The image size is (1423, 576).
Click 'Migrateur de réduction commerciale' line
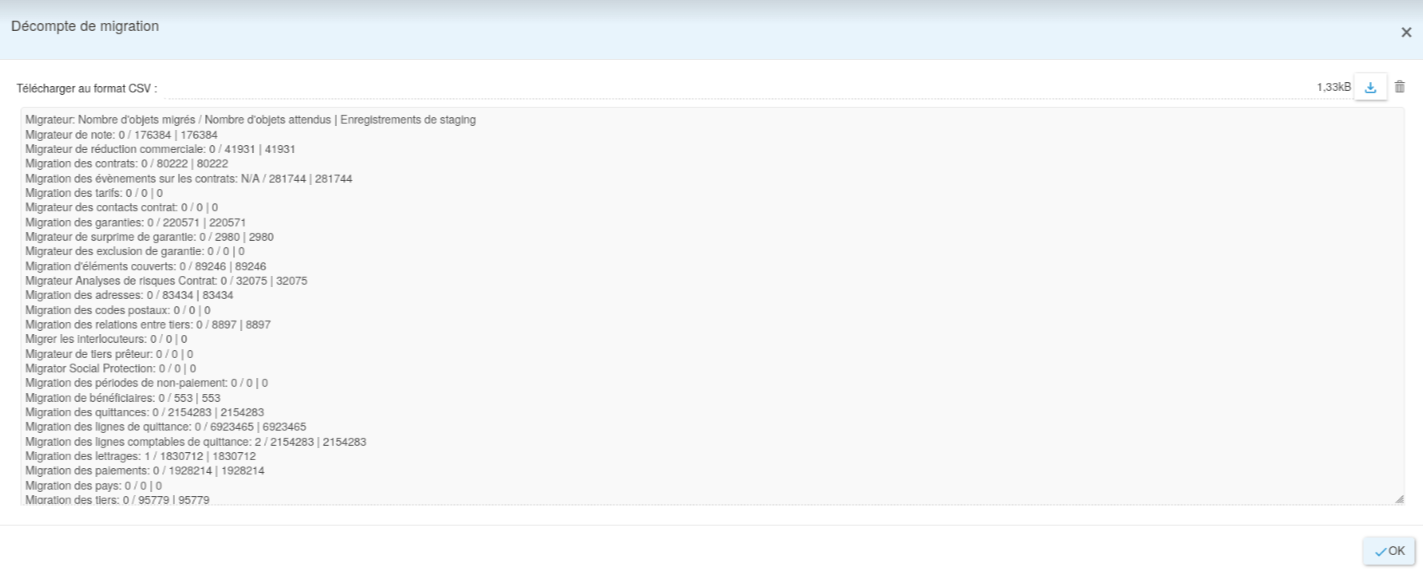tap(159, 149)
